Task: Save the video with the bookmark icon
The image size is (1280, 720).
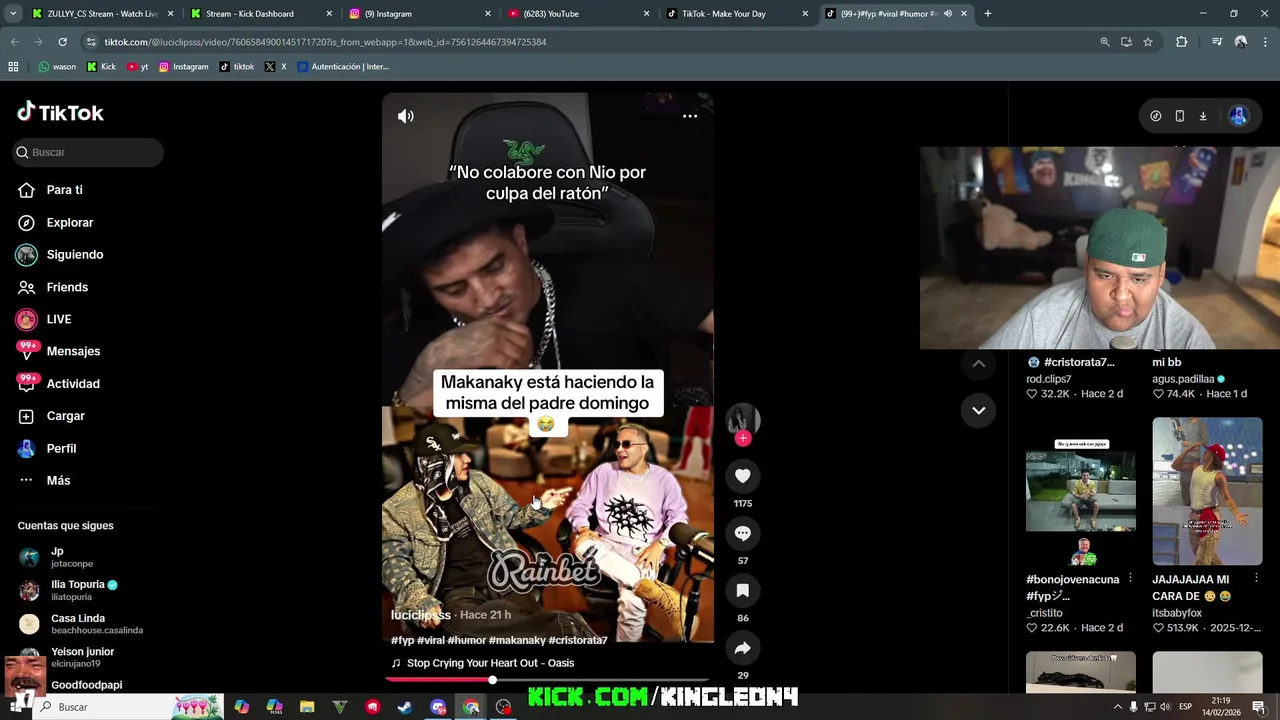Action: click(x=742, y=591)
